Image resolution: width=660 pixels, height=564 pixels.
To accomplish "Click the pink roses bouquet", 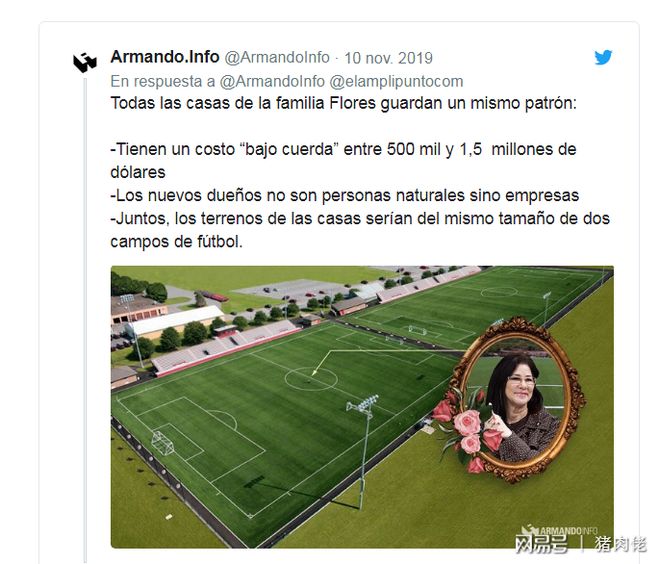I will point(466,429).
